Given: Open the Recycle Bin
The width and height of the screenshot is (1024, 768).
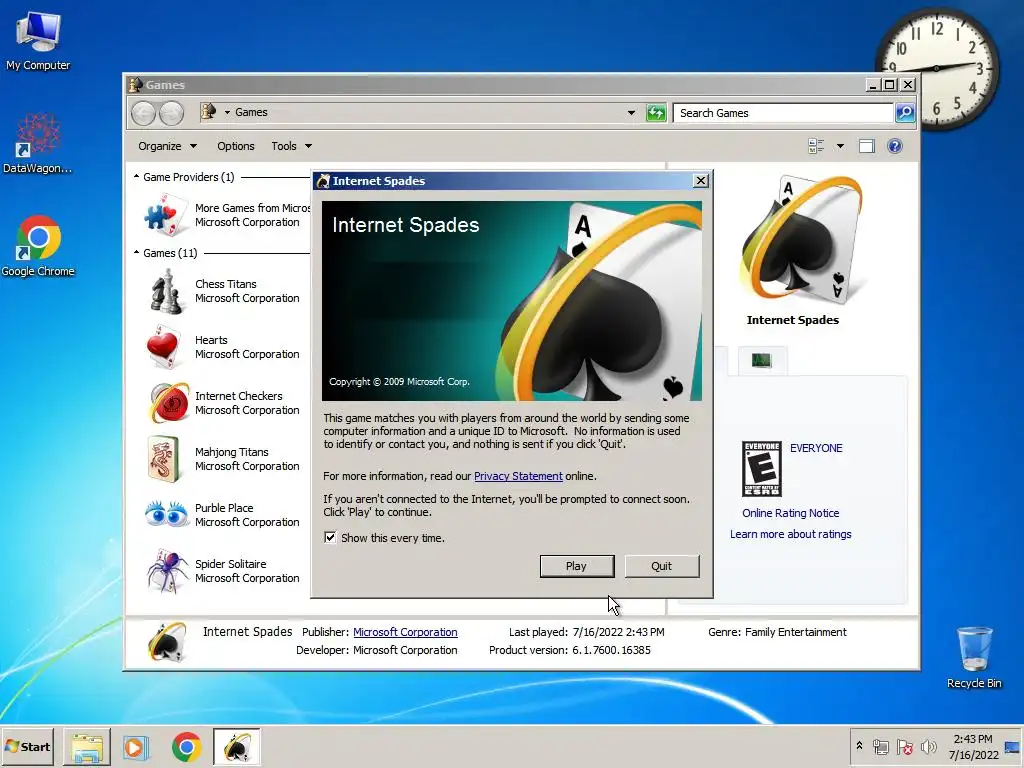Looking at the screenshot, I should pos(974,657).
